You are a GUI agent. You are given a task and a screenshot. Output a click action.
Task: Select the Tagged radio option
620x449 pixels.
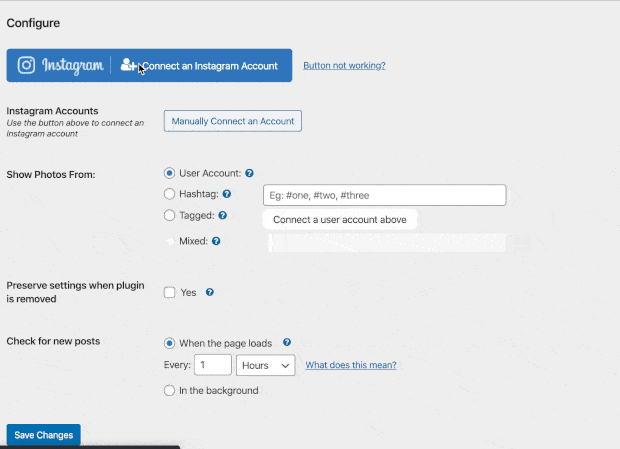[169, 215]
